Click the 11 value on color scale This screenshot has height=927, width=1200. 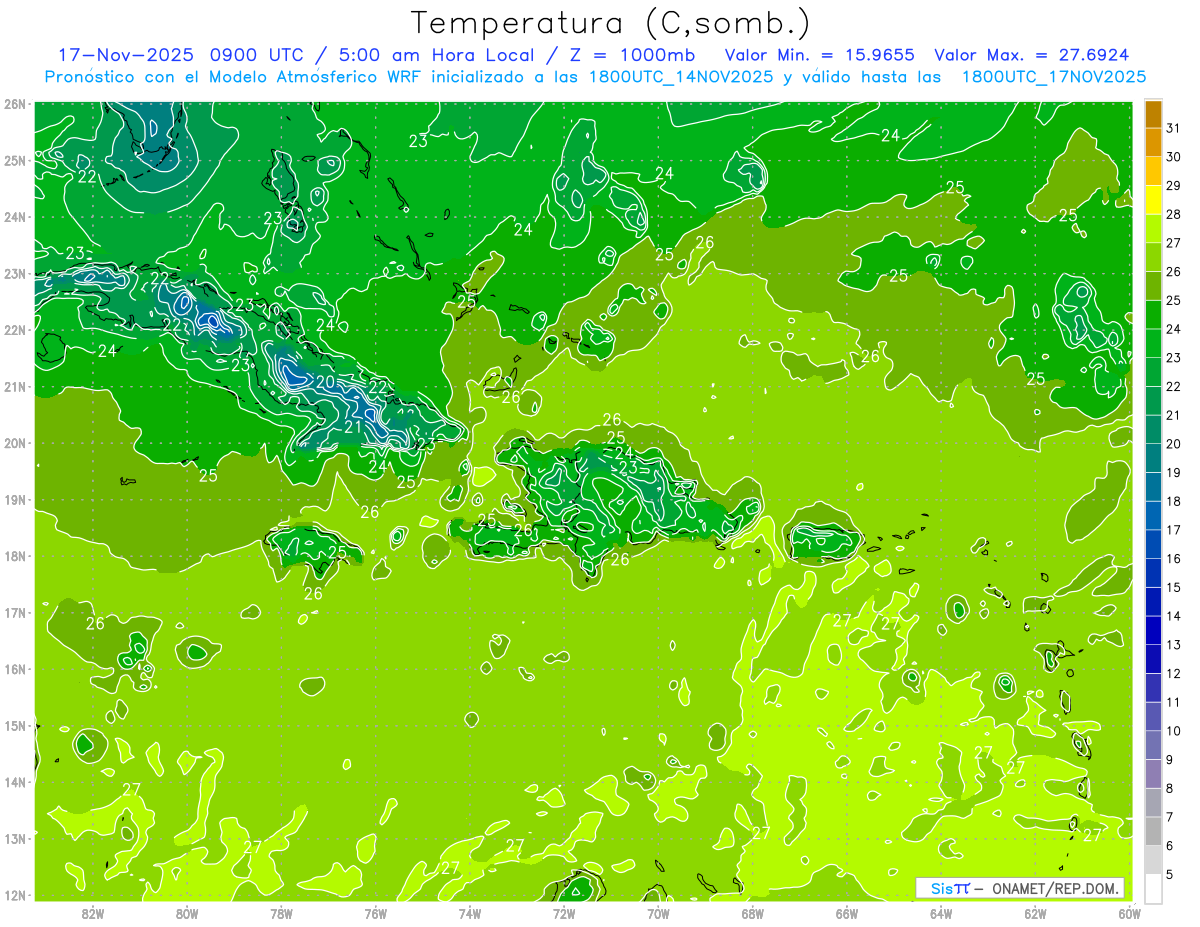tap(1173, 702)
